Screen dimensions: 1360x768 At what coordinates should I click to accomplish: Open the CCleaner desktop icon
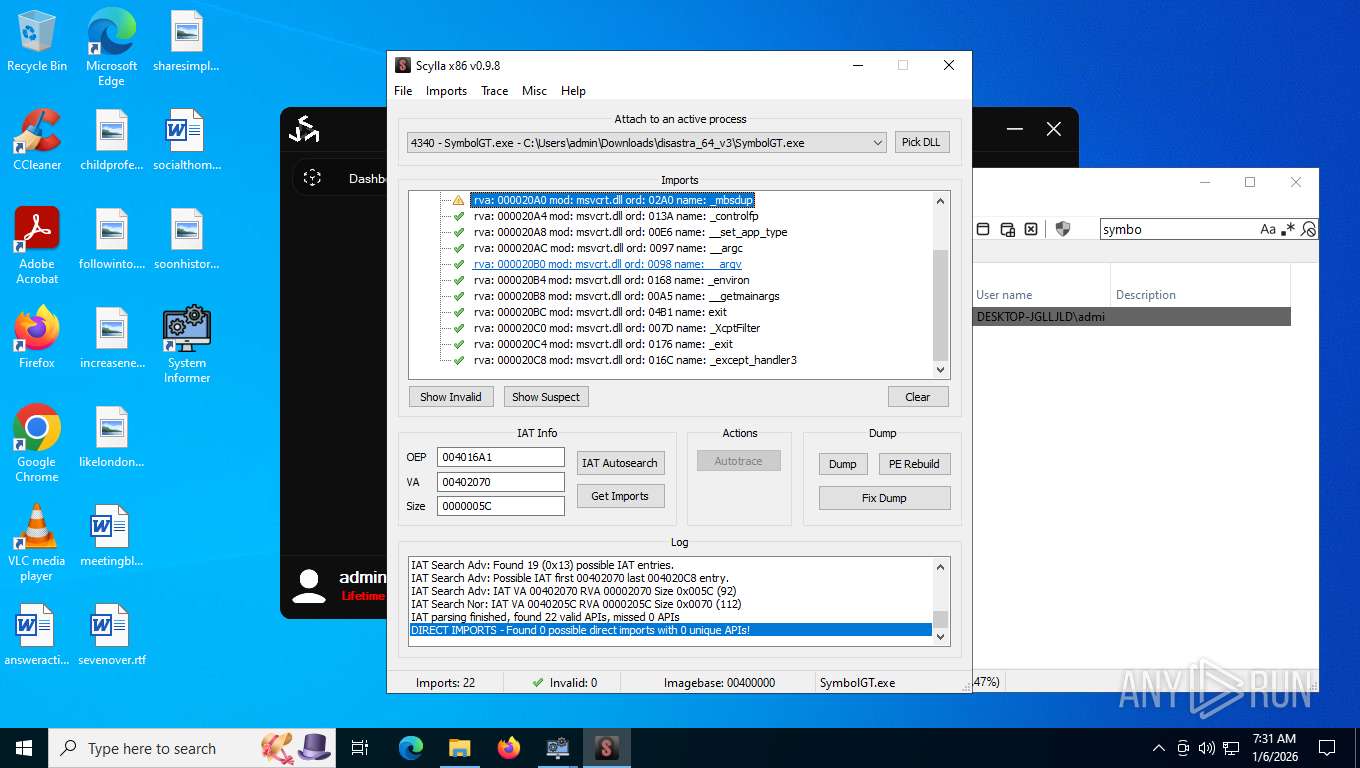[37, 140]
